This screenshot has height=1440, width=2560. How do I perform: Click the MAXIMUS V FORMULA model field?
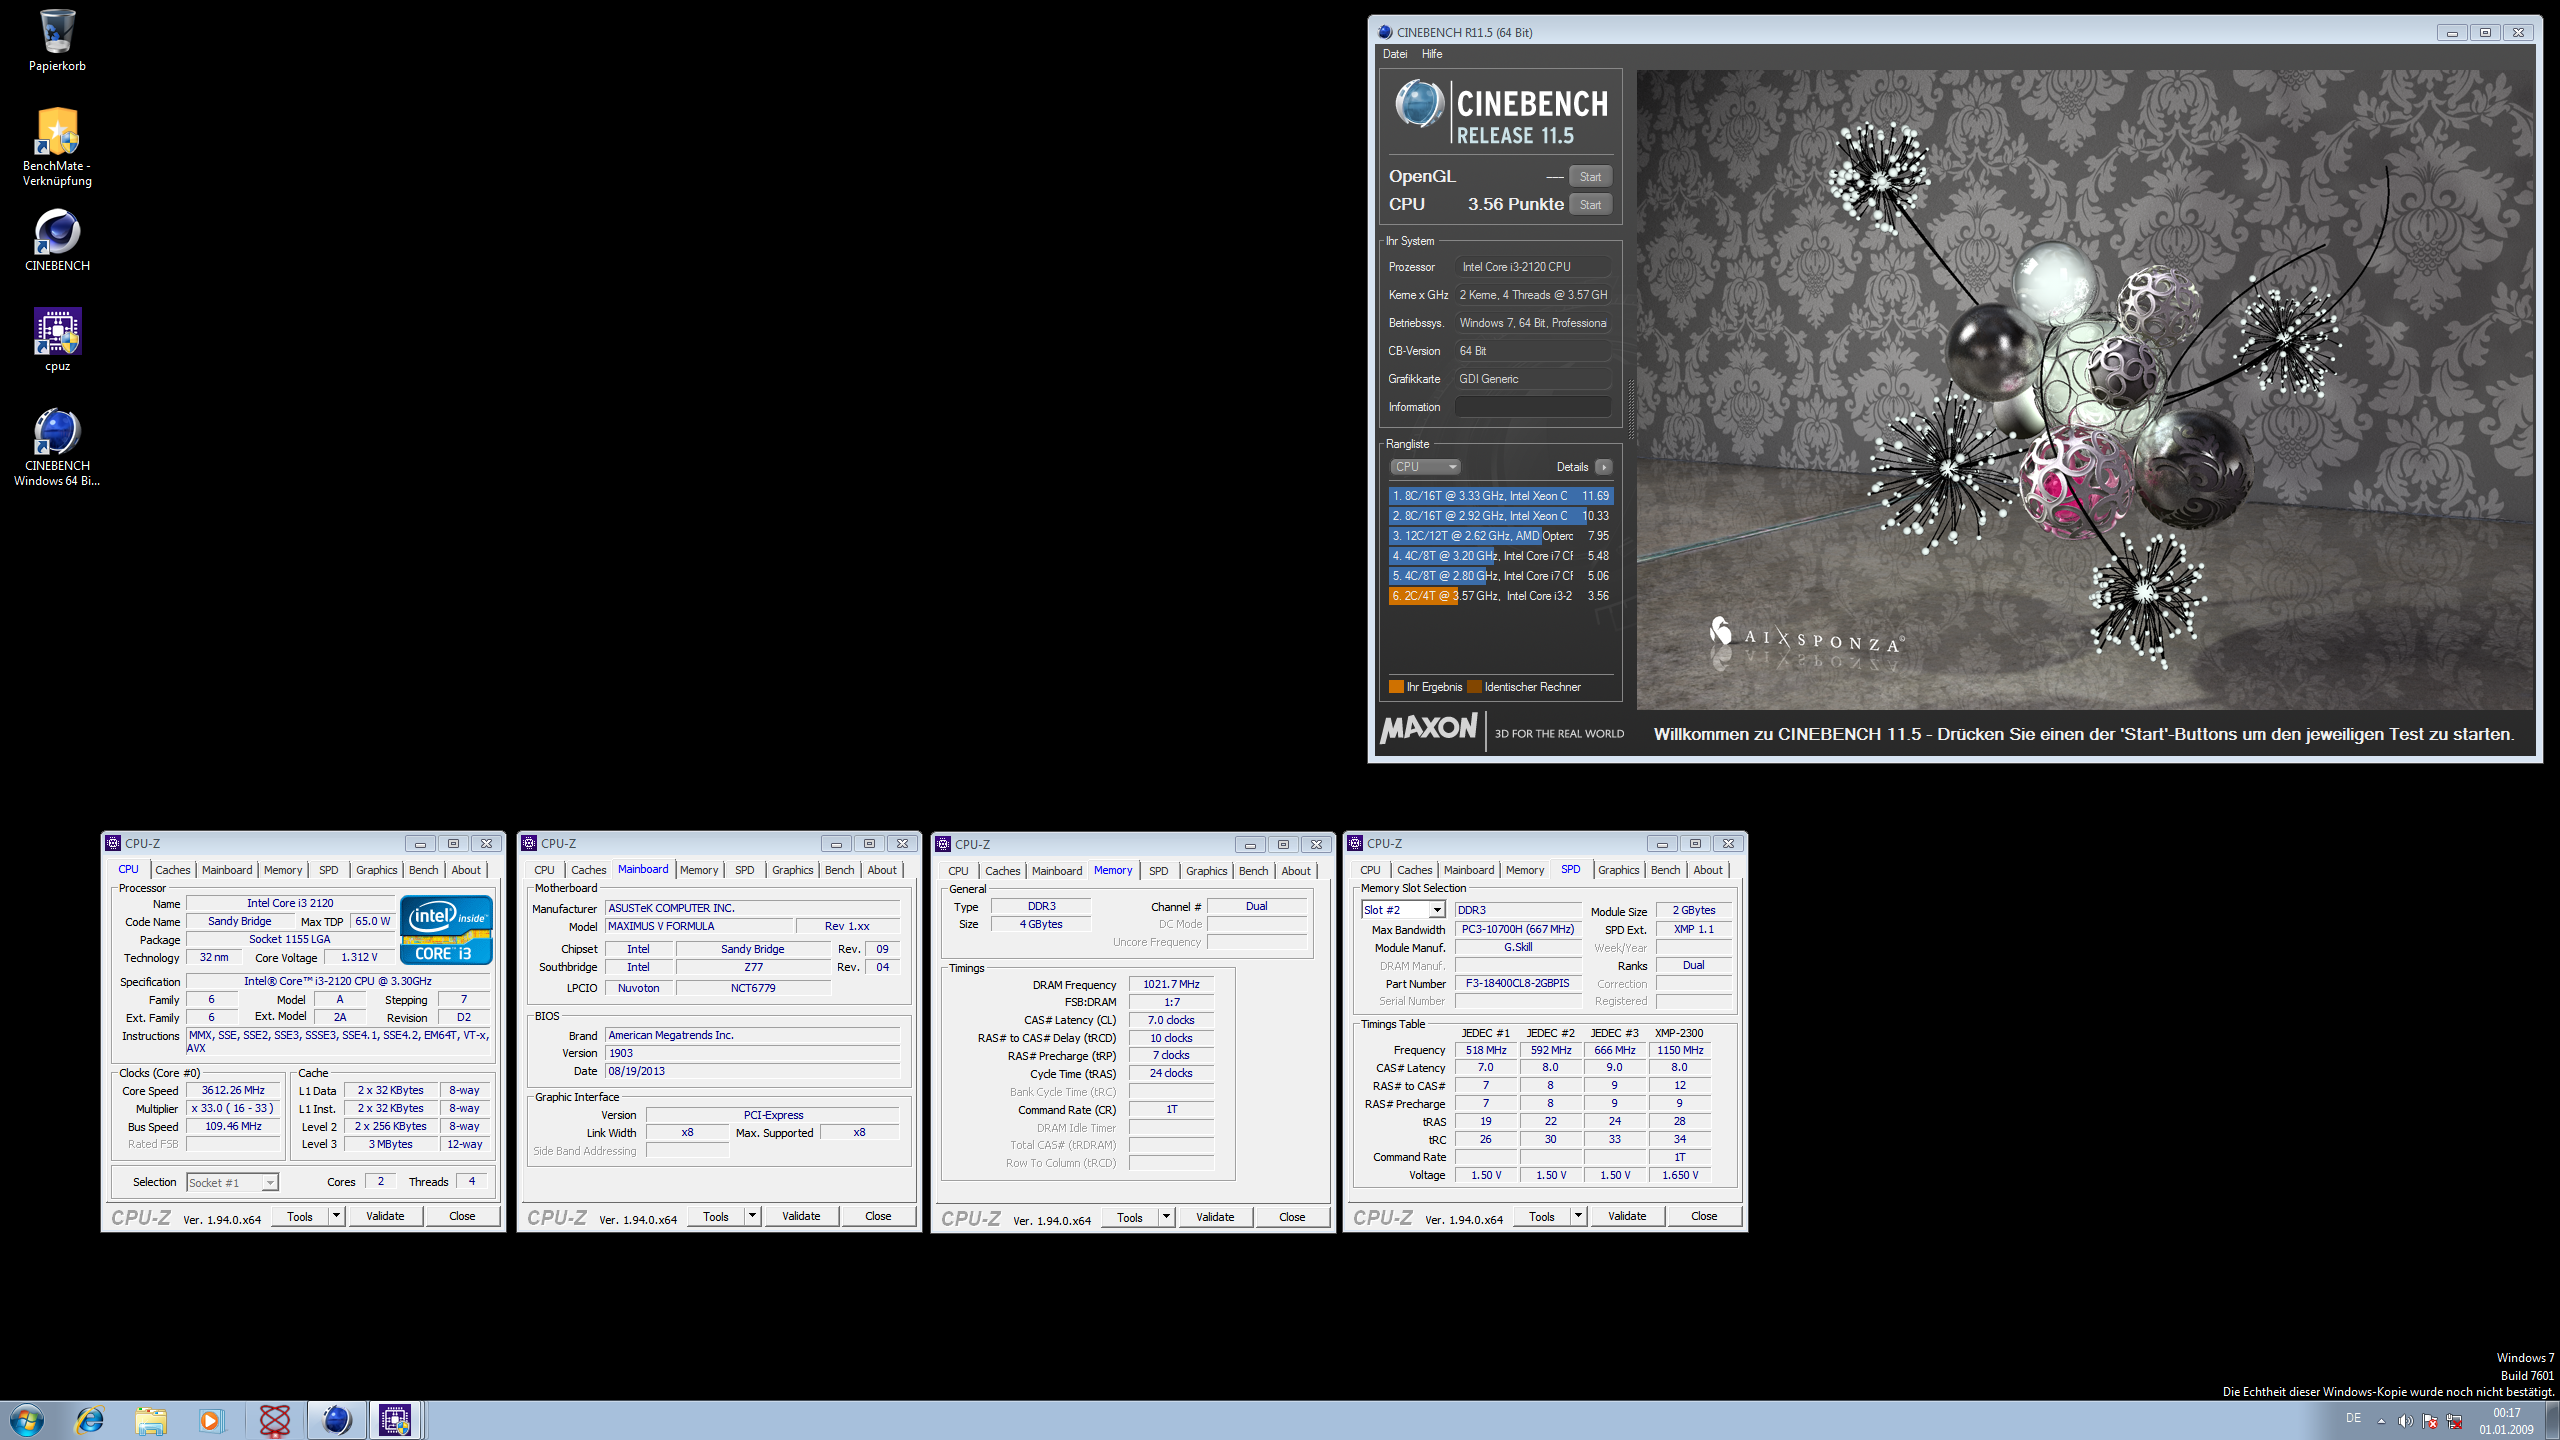pyautogui.click(x=698, y=927)
